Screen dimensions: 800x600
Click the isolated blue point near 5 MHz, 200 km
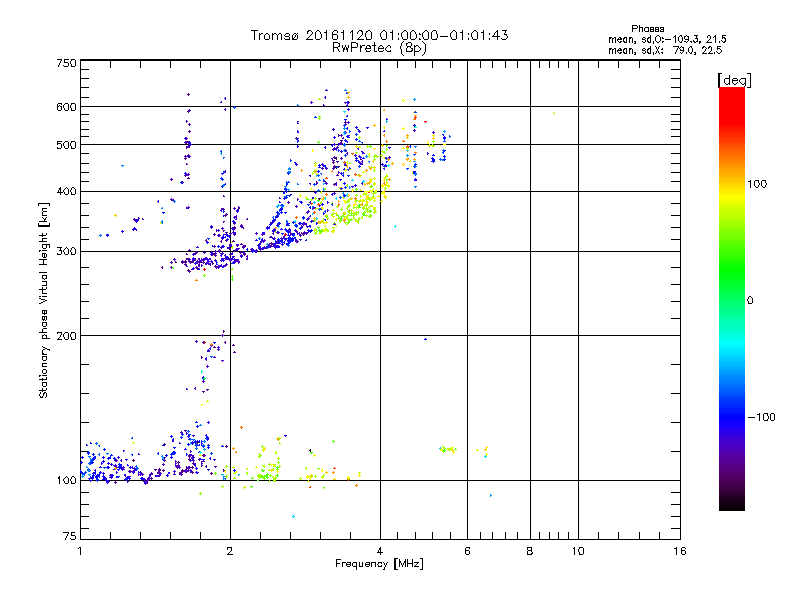click(426, 339)
